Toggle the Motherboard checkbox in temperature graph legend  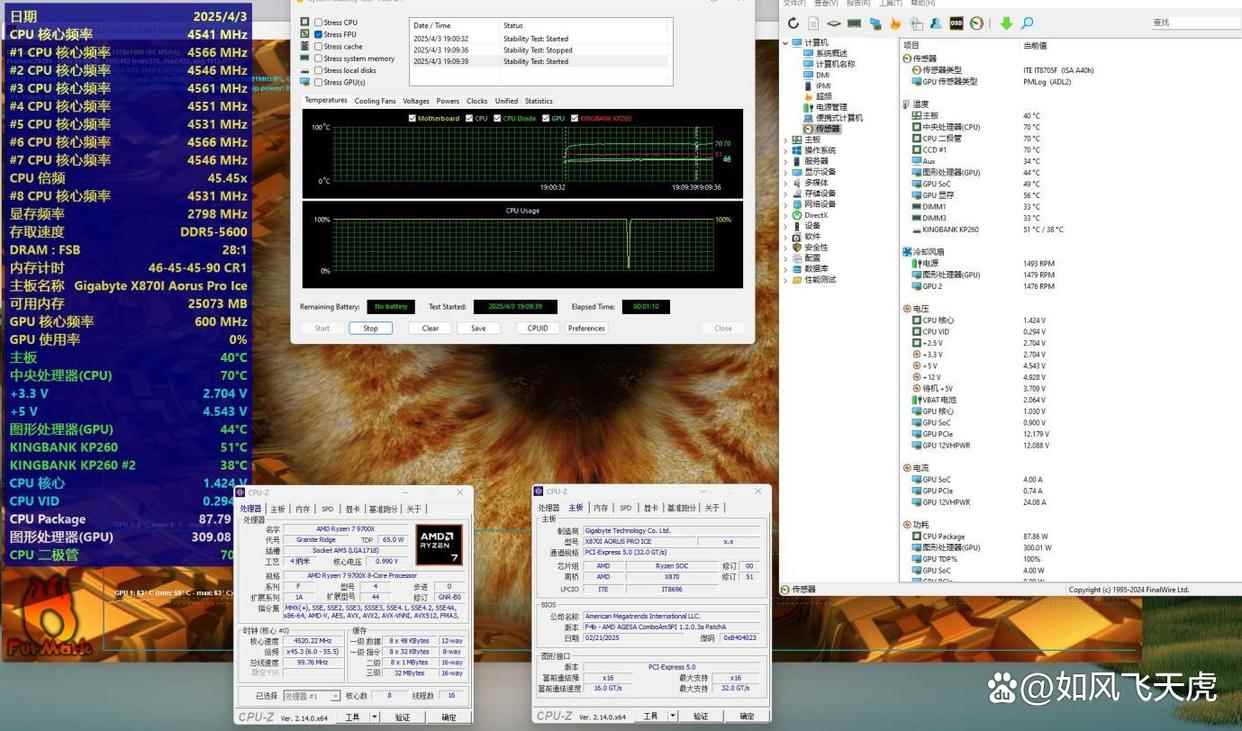pos(413,118)
